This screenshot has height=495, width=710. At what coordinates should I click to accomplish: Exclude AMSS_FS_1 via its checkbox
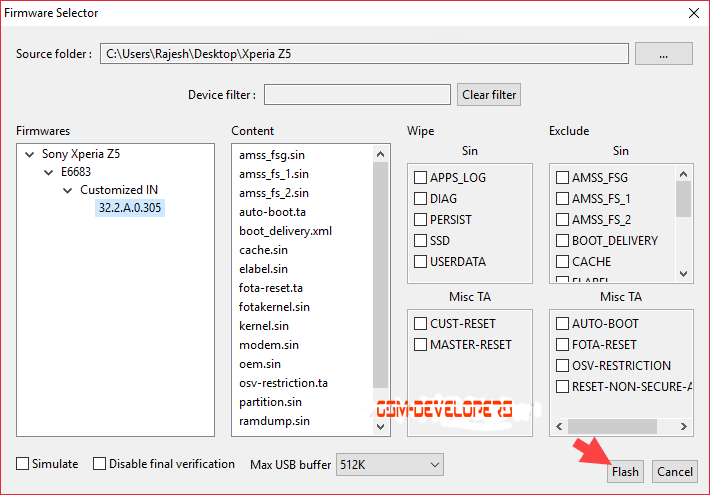[562, 198]
